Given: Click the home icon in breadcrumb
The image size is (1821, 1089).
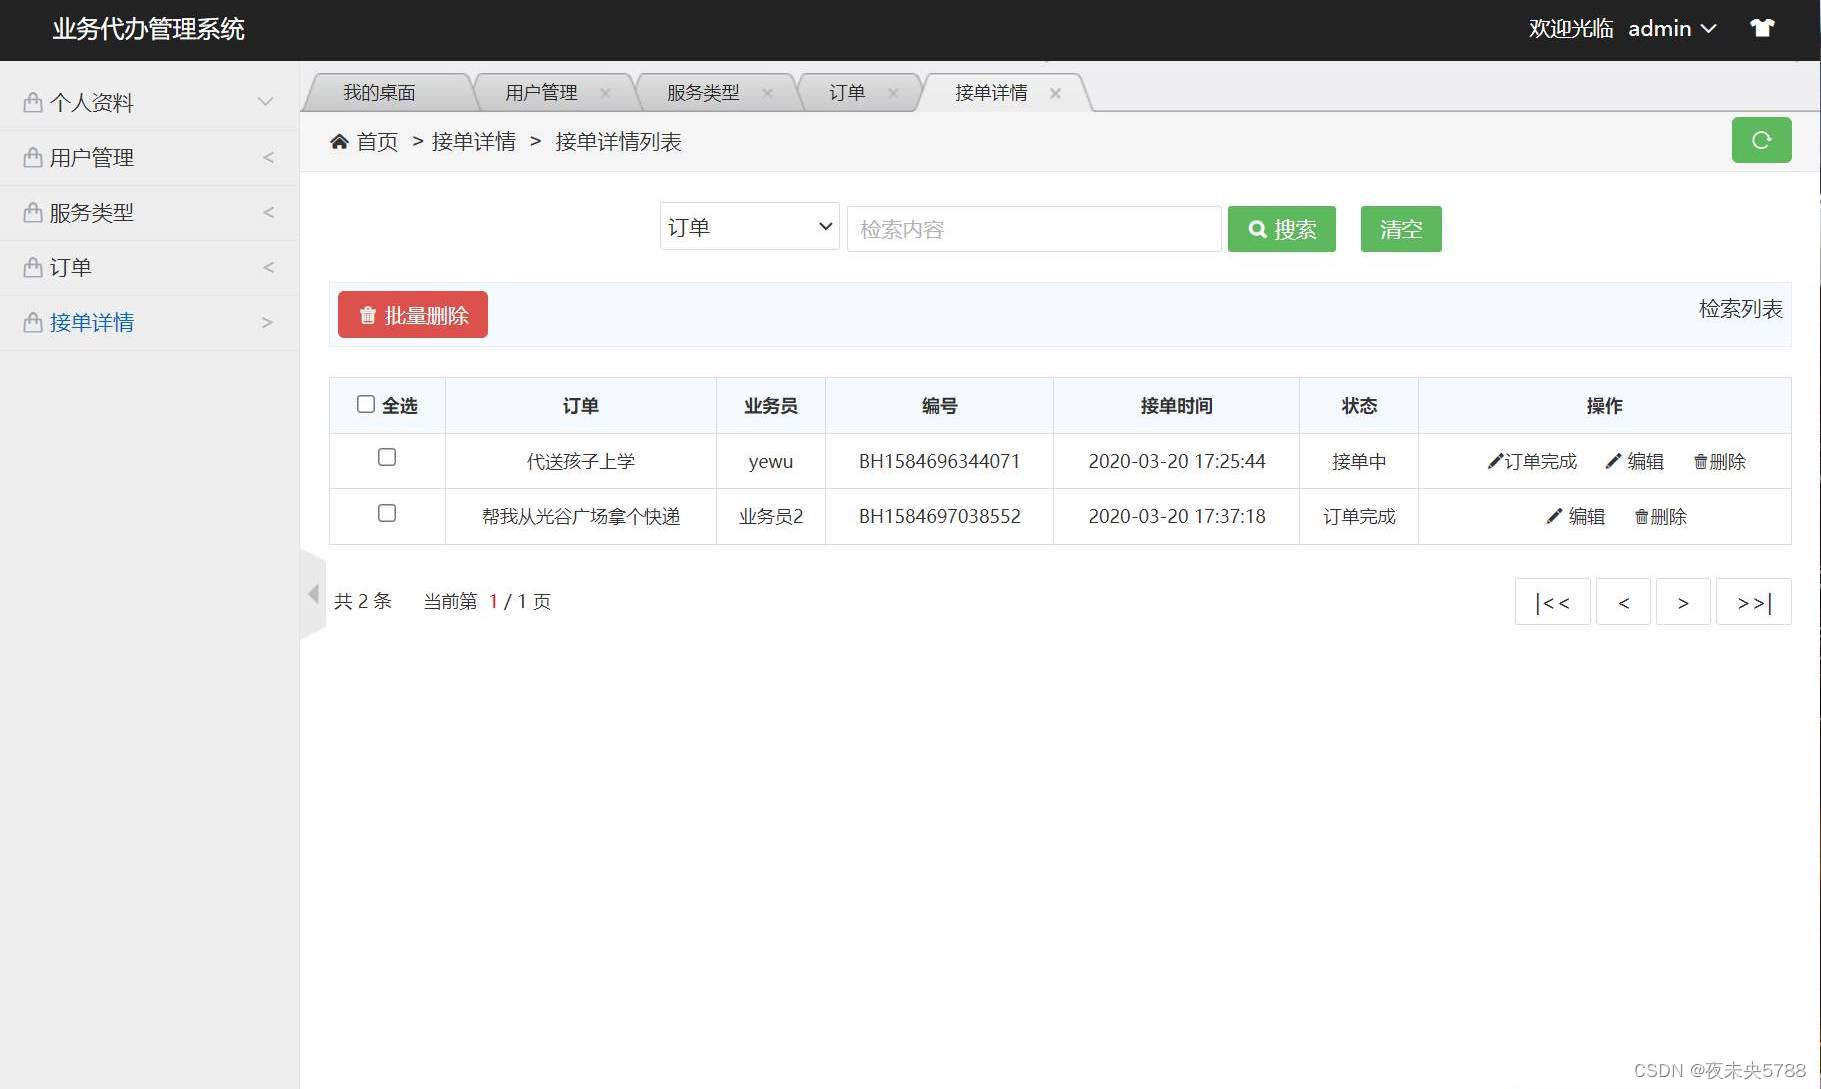Looking at the screenshot, I should click(339, 141).
